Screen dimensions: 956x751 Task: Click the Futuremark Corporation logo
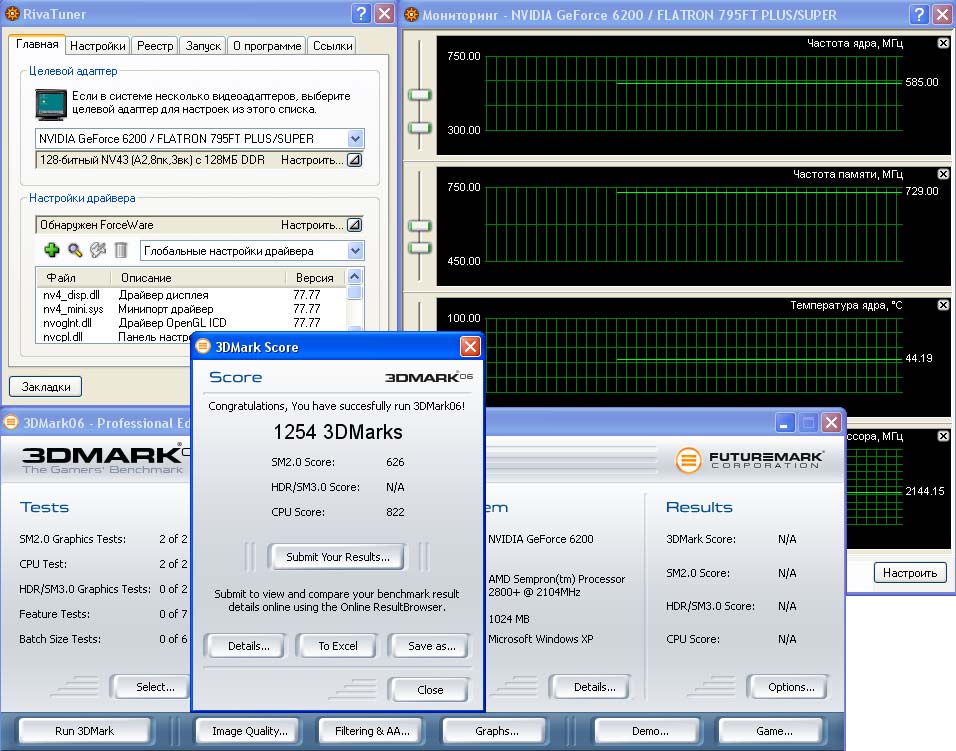tap(750, 460)
